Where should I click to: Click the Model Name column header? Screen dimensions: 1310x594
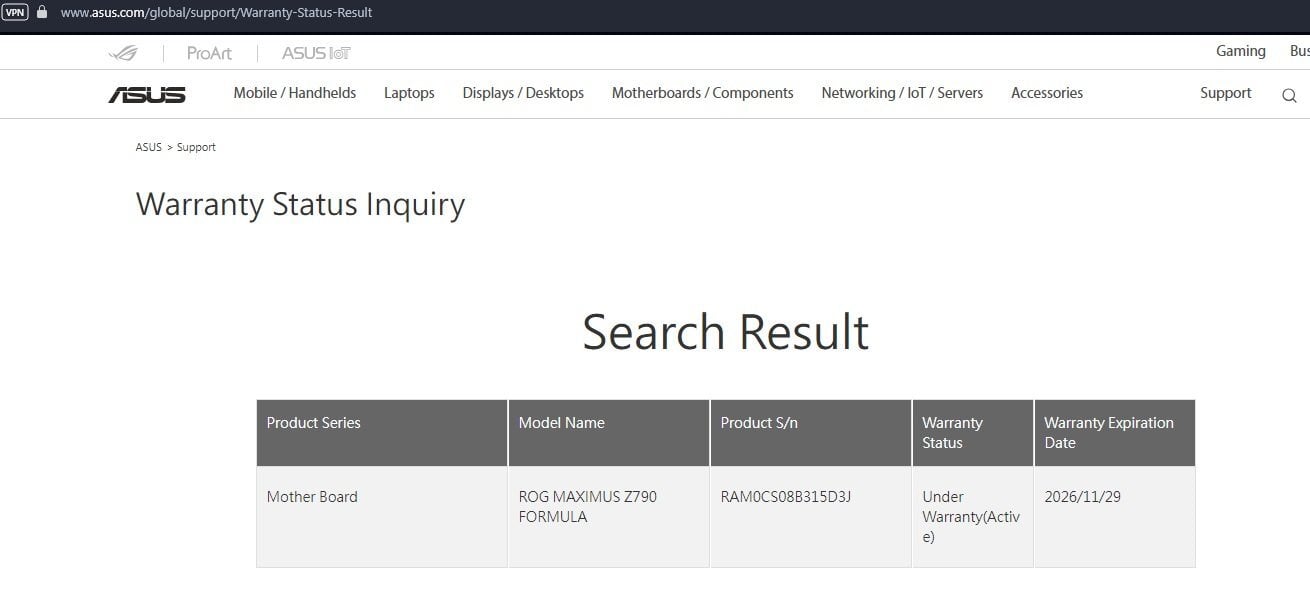coord(609,433)
